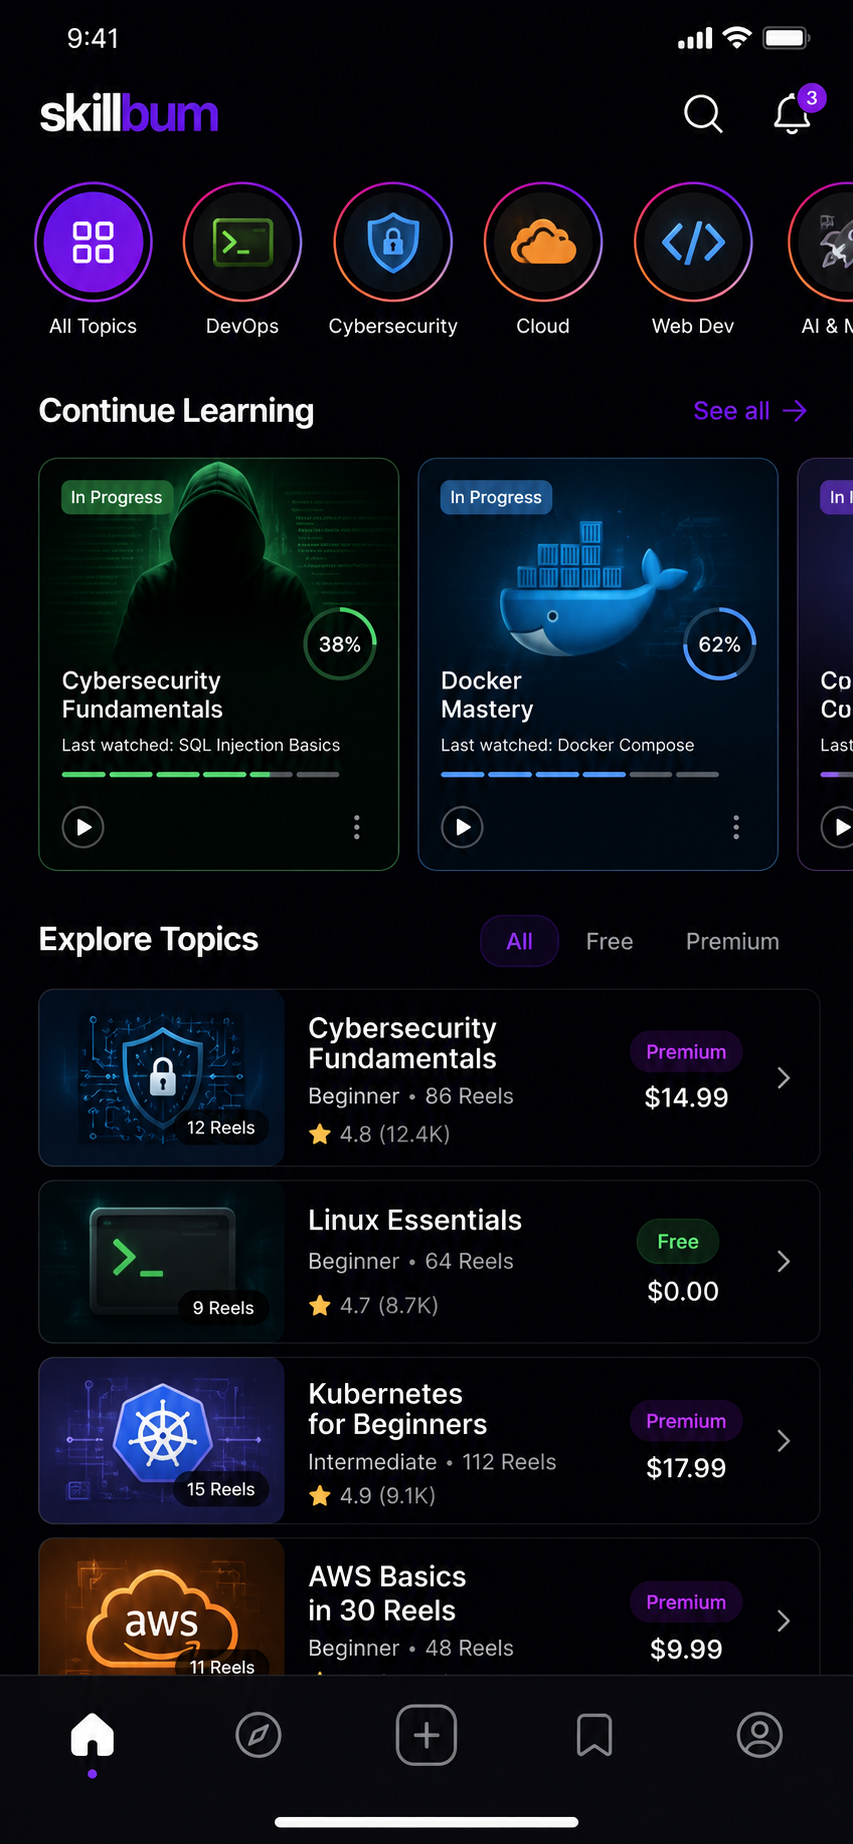Click the Premium badge on Kubernetes row
Image resolution: width=853 pixels, height=1844 pixels.
click(686, 1421)
